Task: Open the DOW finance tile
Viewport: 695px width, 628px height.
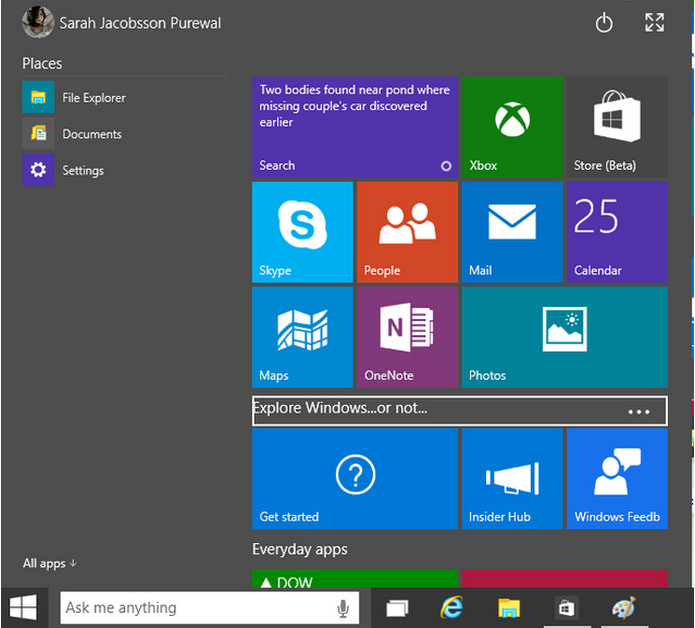Action: (355, 579)
